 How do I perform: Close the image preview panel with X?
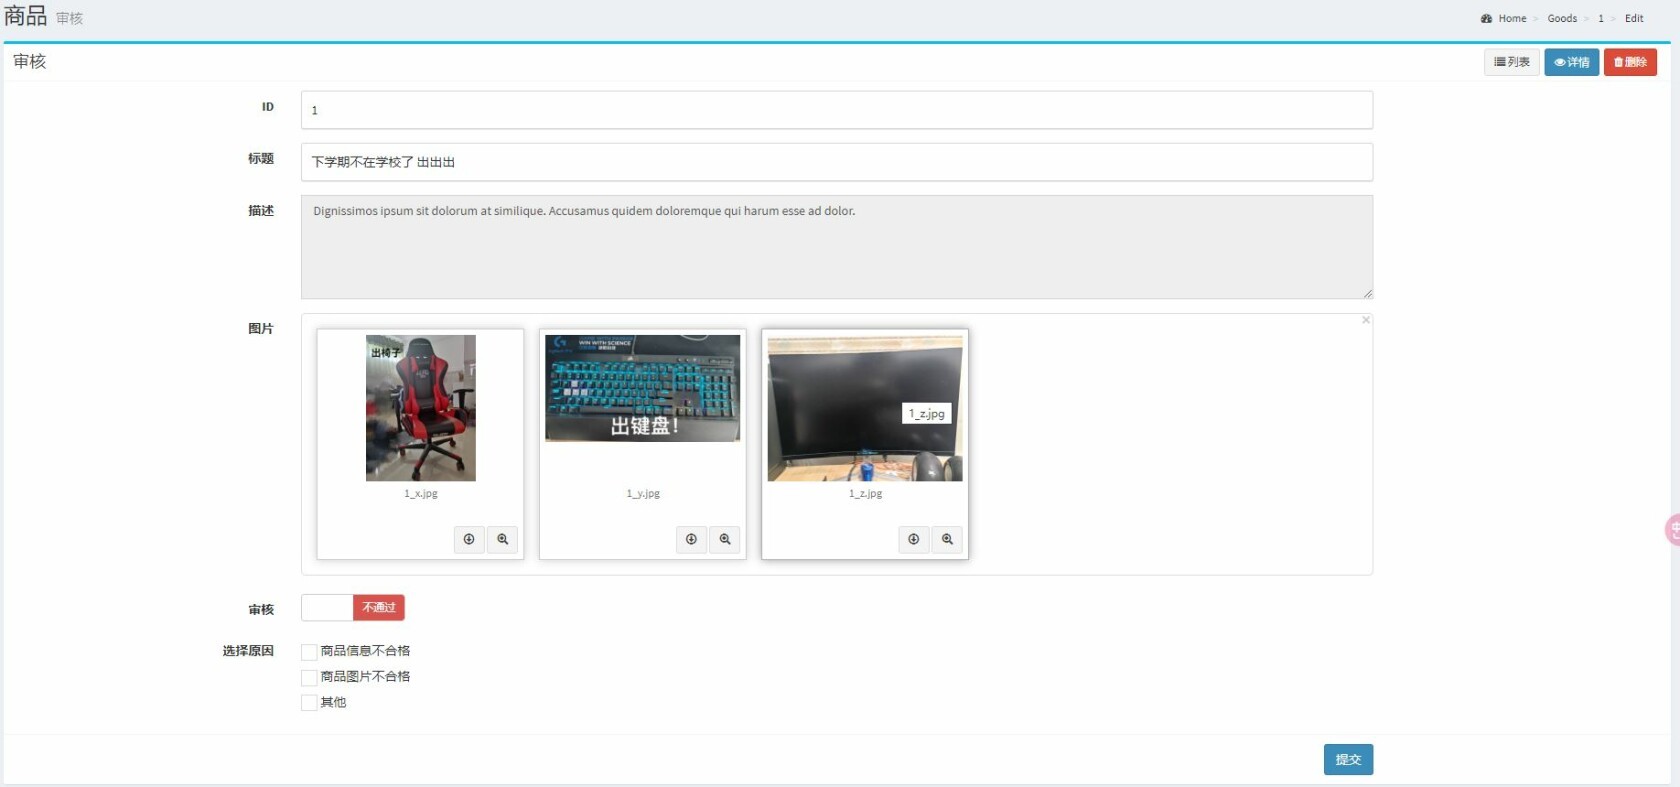tap(1365, 320)
